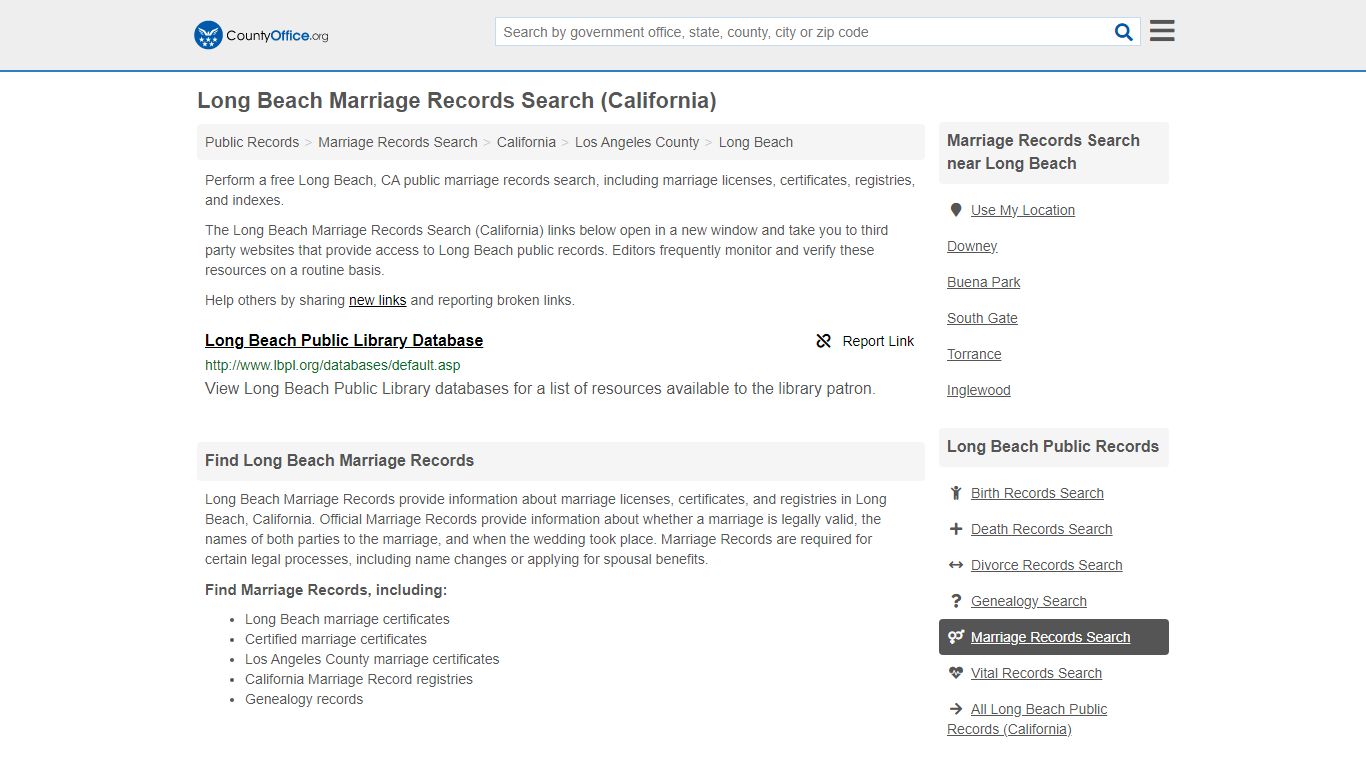Click 'Long Beach marriage certificates' list item
This screenshot has width=1366, height=768.
click(347, 619)
